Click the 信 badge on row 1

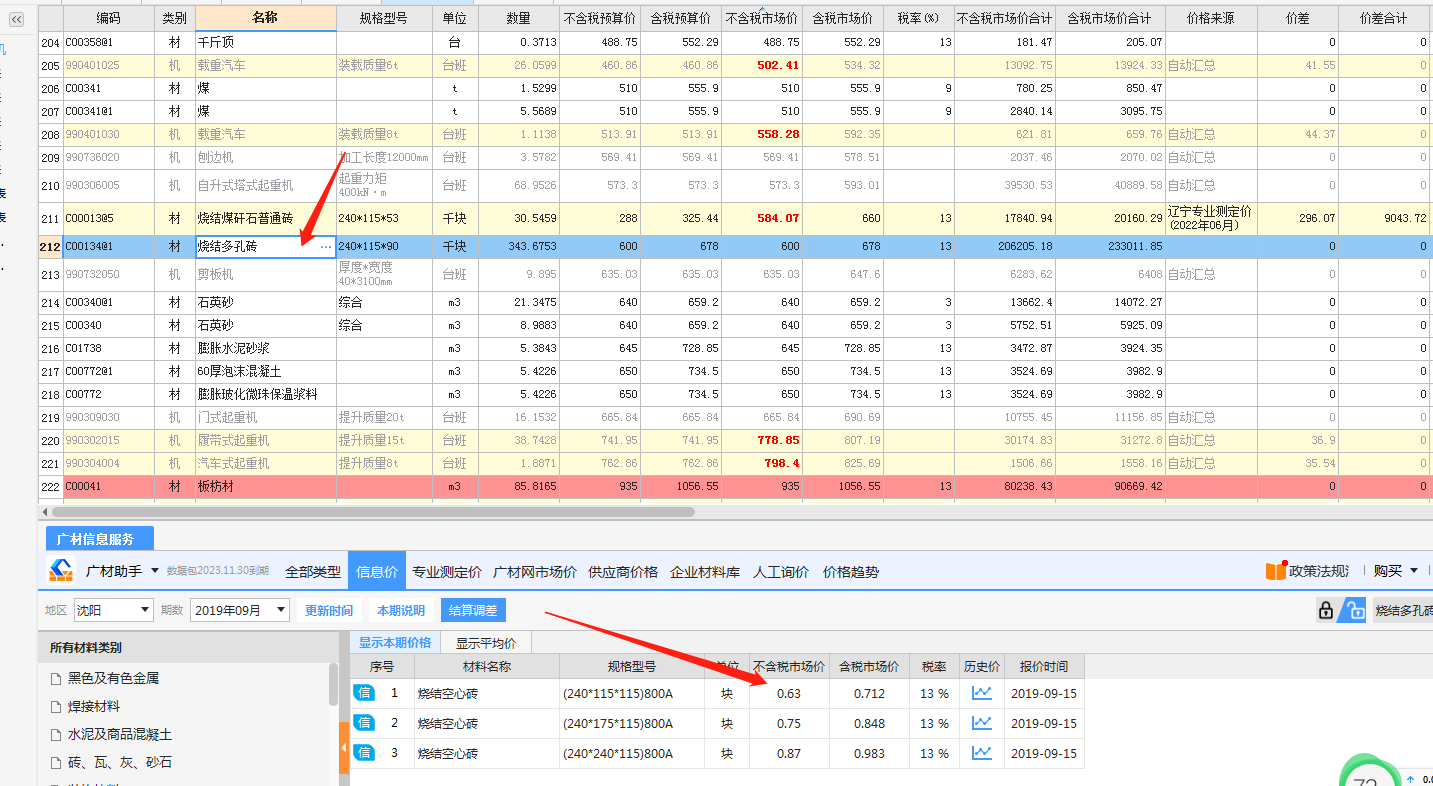pyautogui.click(x=364, y=692)
